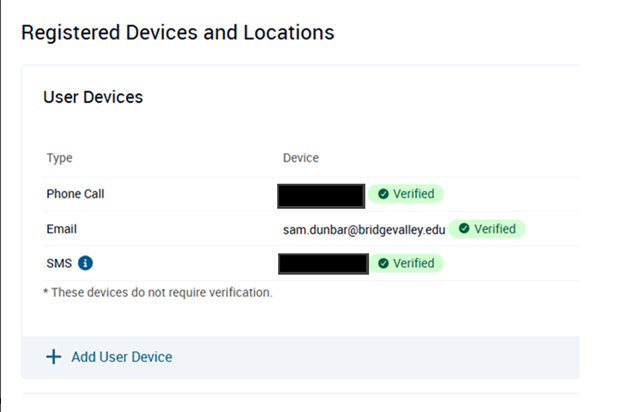
Task: Click the User Devices section heading
Action: pos(93,97)
